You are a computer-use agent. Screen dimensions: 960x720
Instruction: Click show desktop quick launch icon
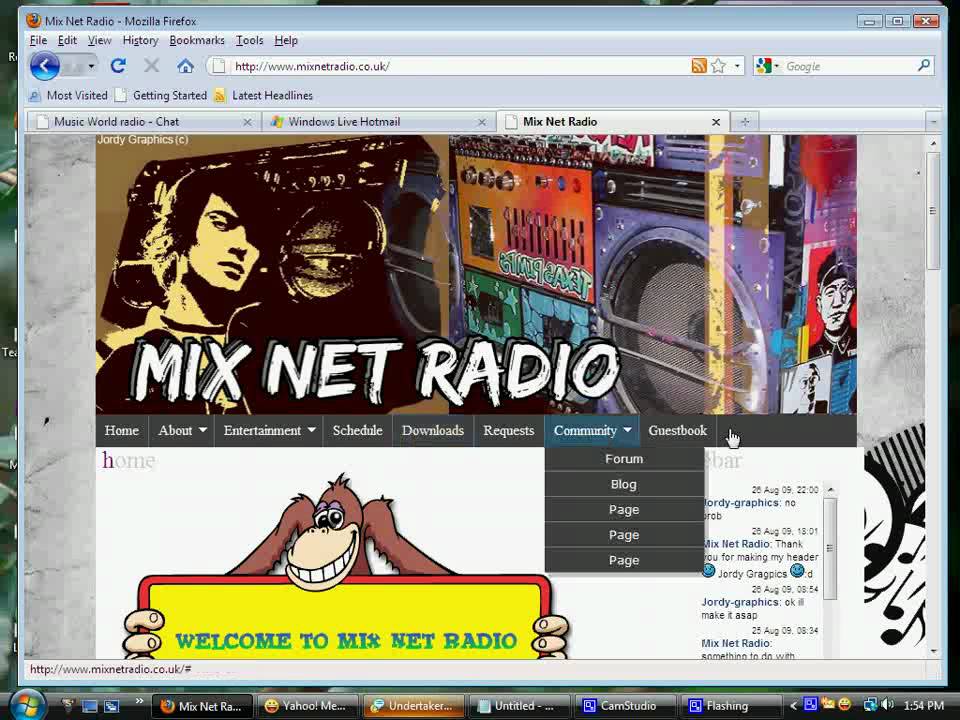89,706
